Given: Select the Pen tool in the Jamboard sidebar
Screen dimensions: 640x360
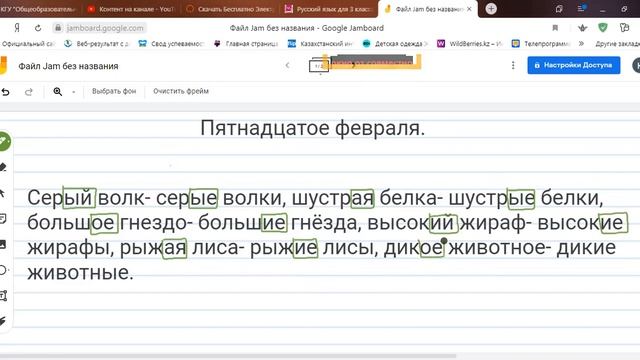Looking at the screenshot, I should click(4, 142).
